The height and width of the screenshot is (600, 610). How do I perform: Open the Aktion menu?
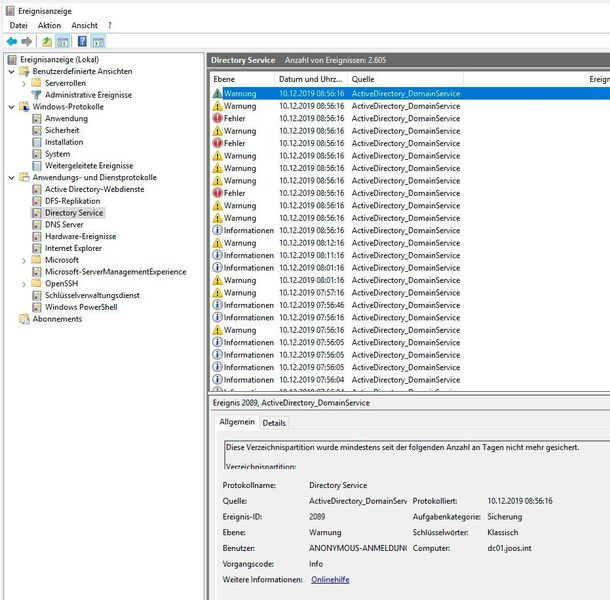(x=49, y=25)
